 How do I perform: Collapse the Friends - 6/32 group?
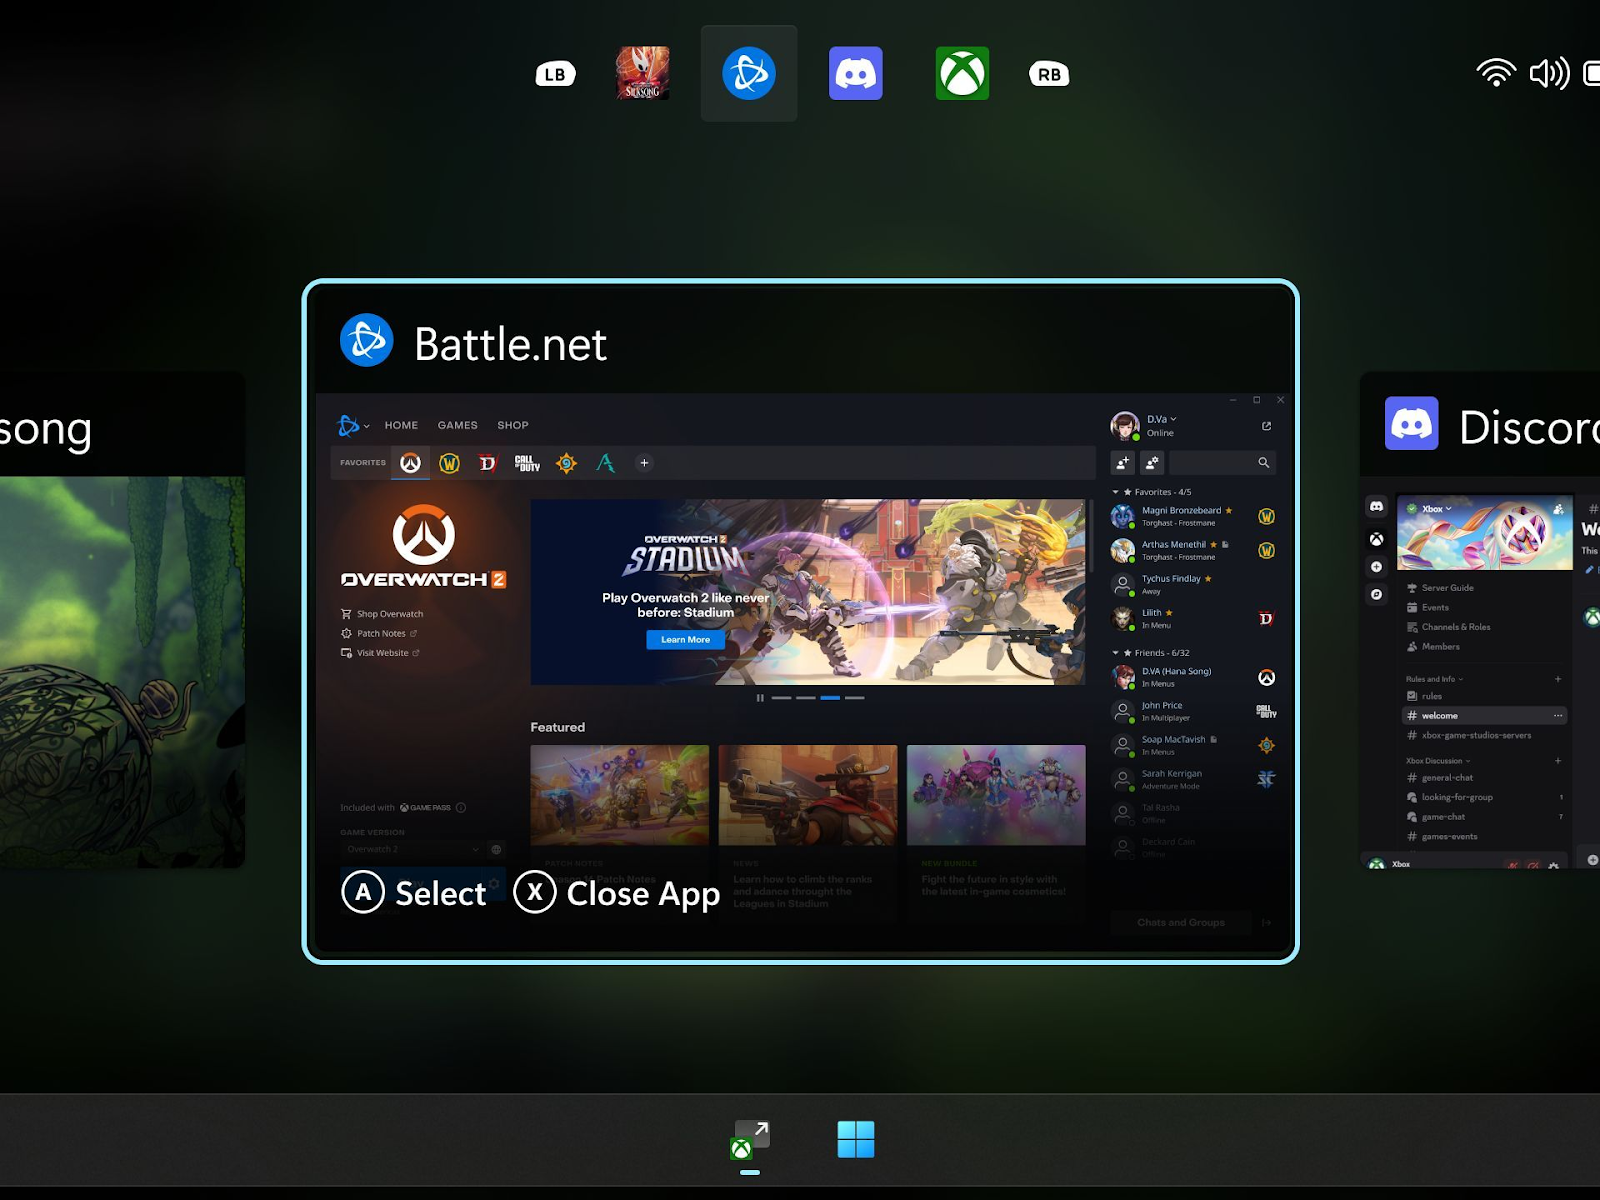click(1150, 653)
